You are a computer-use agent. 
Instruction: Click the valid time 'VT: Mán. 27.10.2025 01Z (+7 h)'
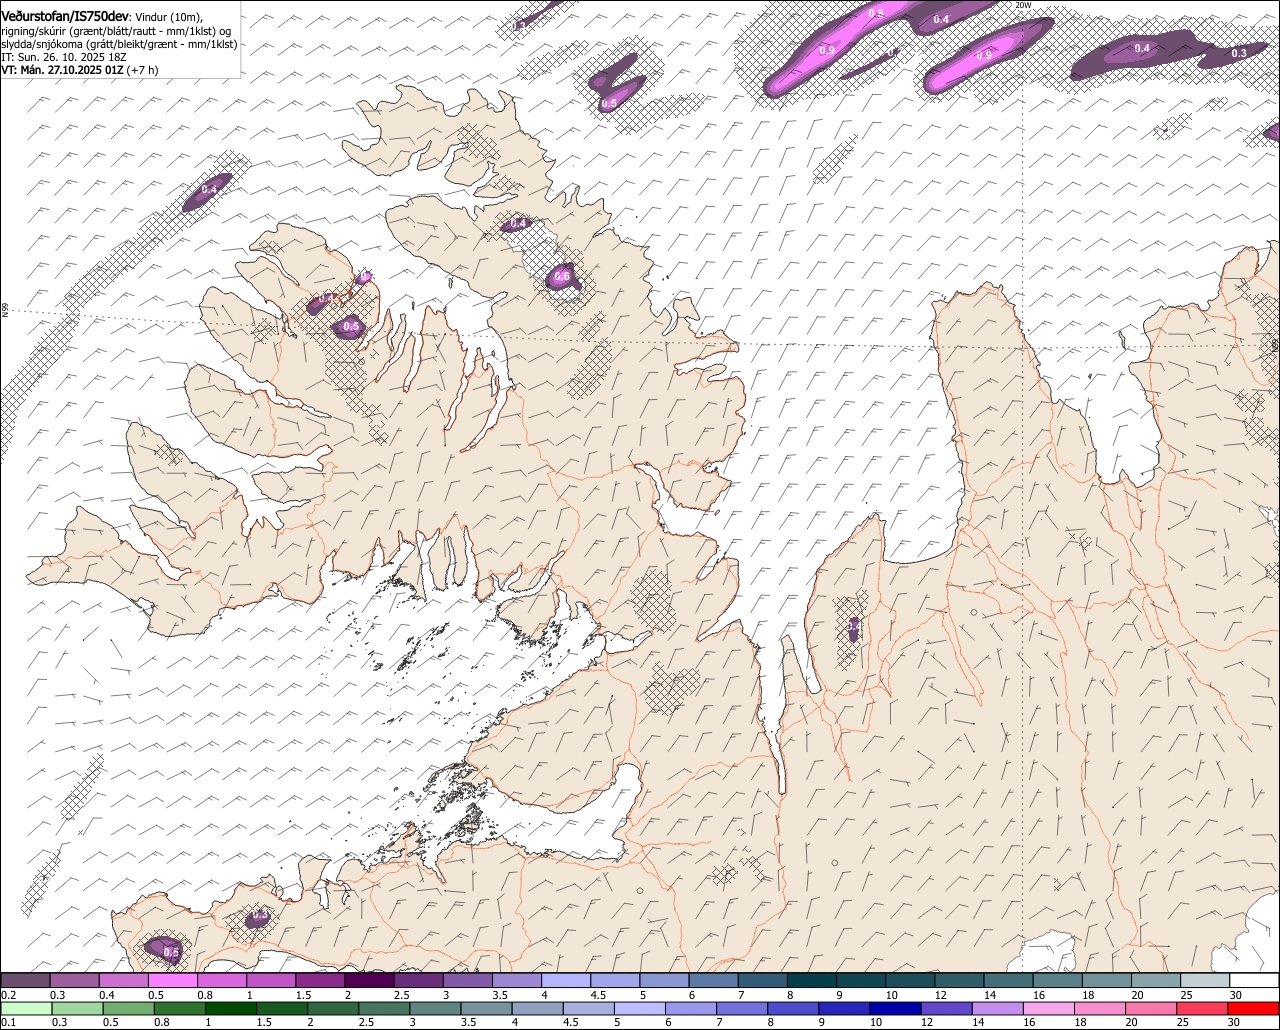click(79, 70)
